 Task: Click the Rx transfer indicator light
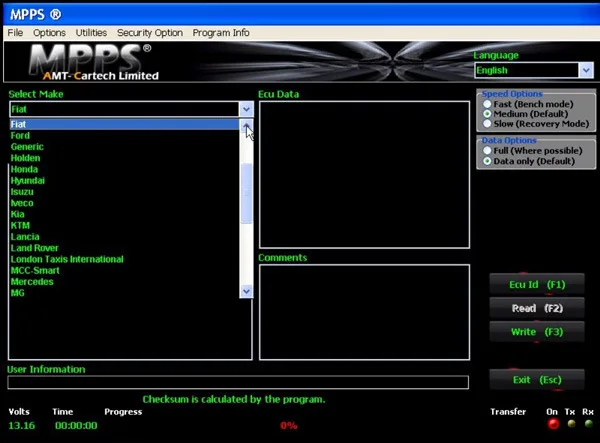(588, 424)
